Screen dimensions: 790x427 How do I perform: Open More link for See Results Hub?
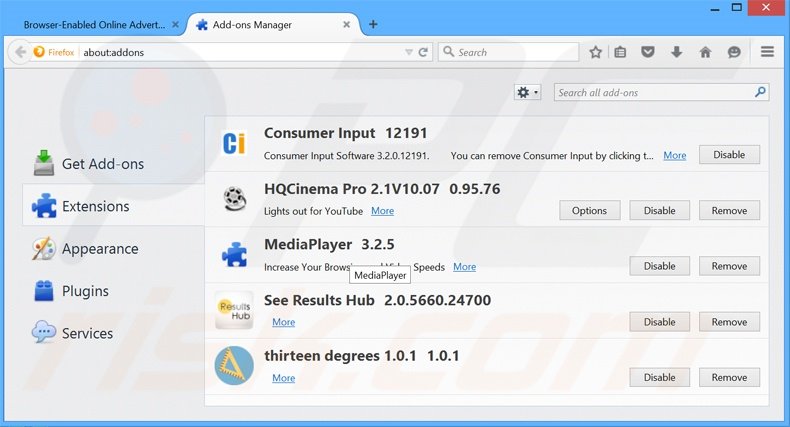pos(284,322)
